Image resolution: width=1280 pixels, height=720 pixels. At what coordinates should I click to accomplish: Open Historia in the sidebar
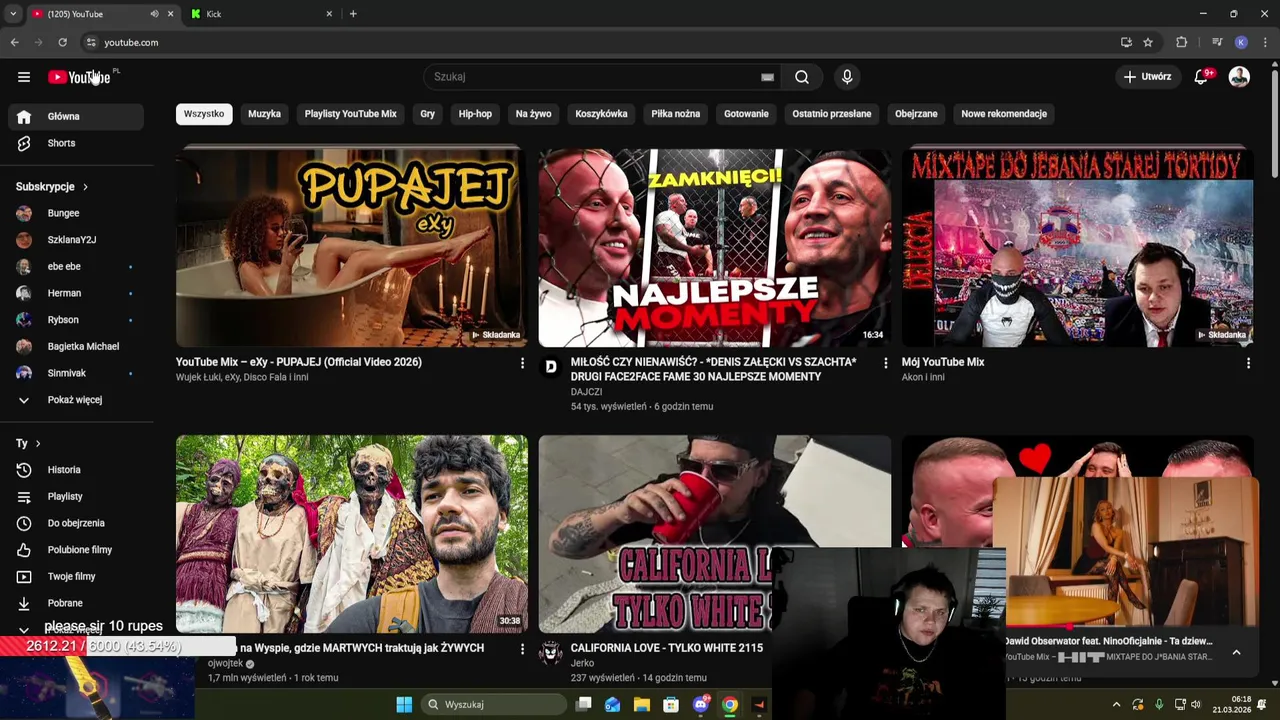76,470
